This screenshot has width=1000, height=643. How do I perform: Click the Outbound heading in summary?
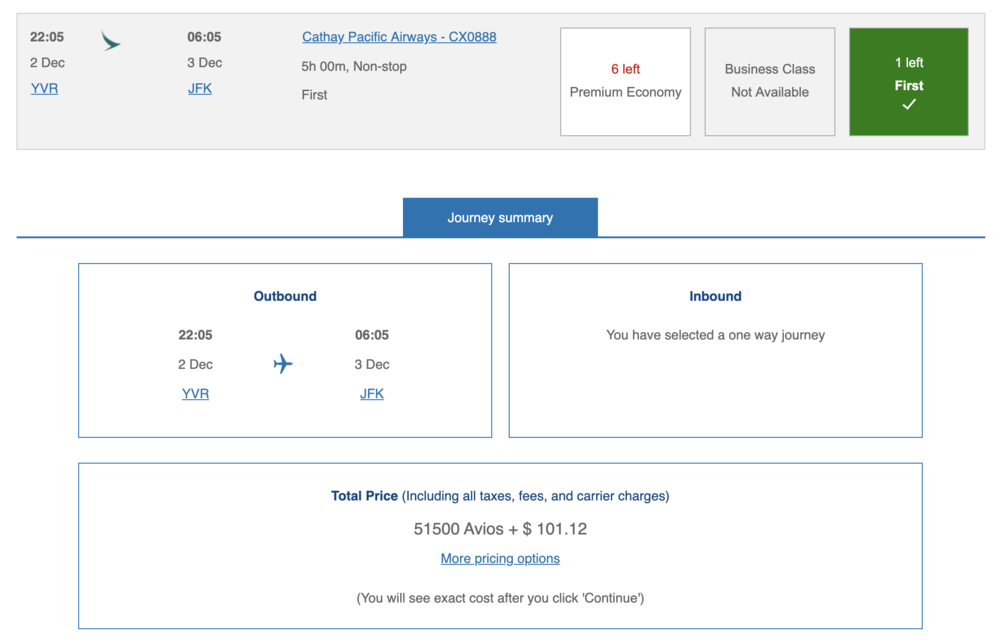[x=285, y=296]
